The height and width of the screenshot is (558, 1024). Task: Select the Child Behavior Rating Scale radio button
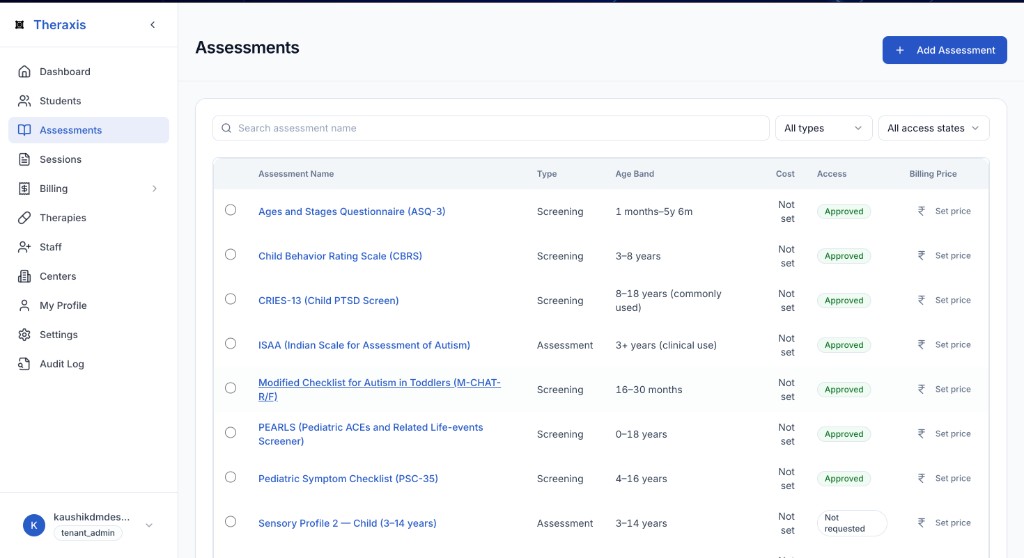pyautogui.click(x=231, y=254)
